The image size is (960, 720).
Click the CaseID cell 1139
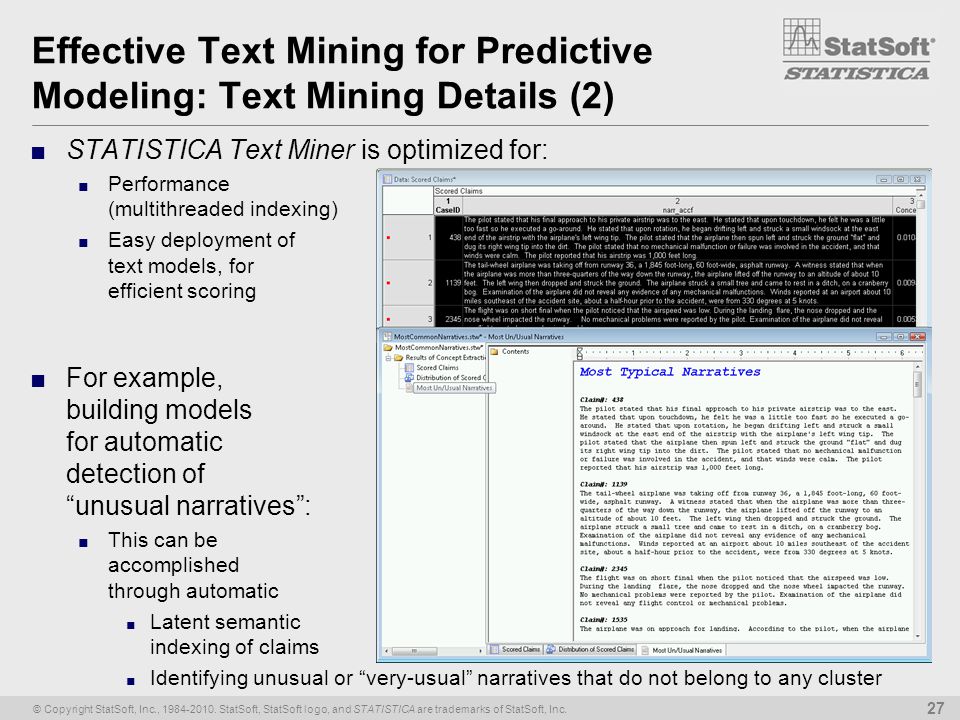pos(449,283)
